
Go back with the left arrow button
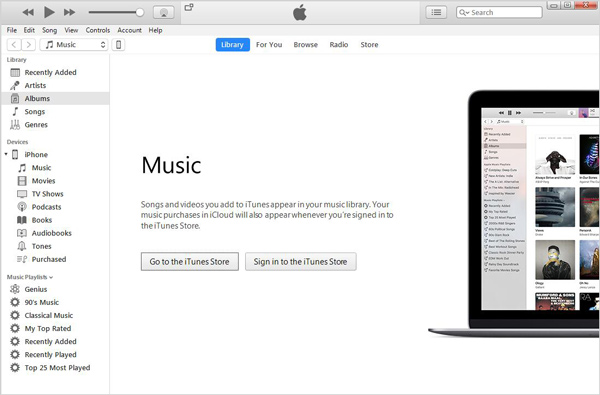[x=14, y=45]
